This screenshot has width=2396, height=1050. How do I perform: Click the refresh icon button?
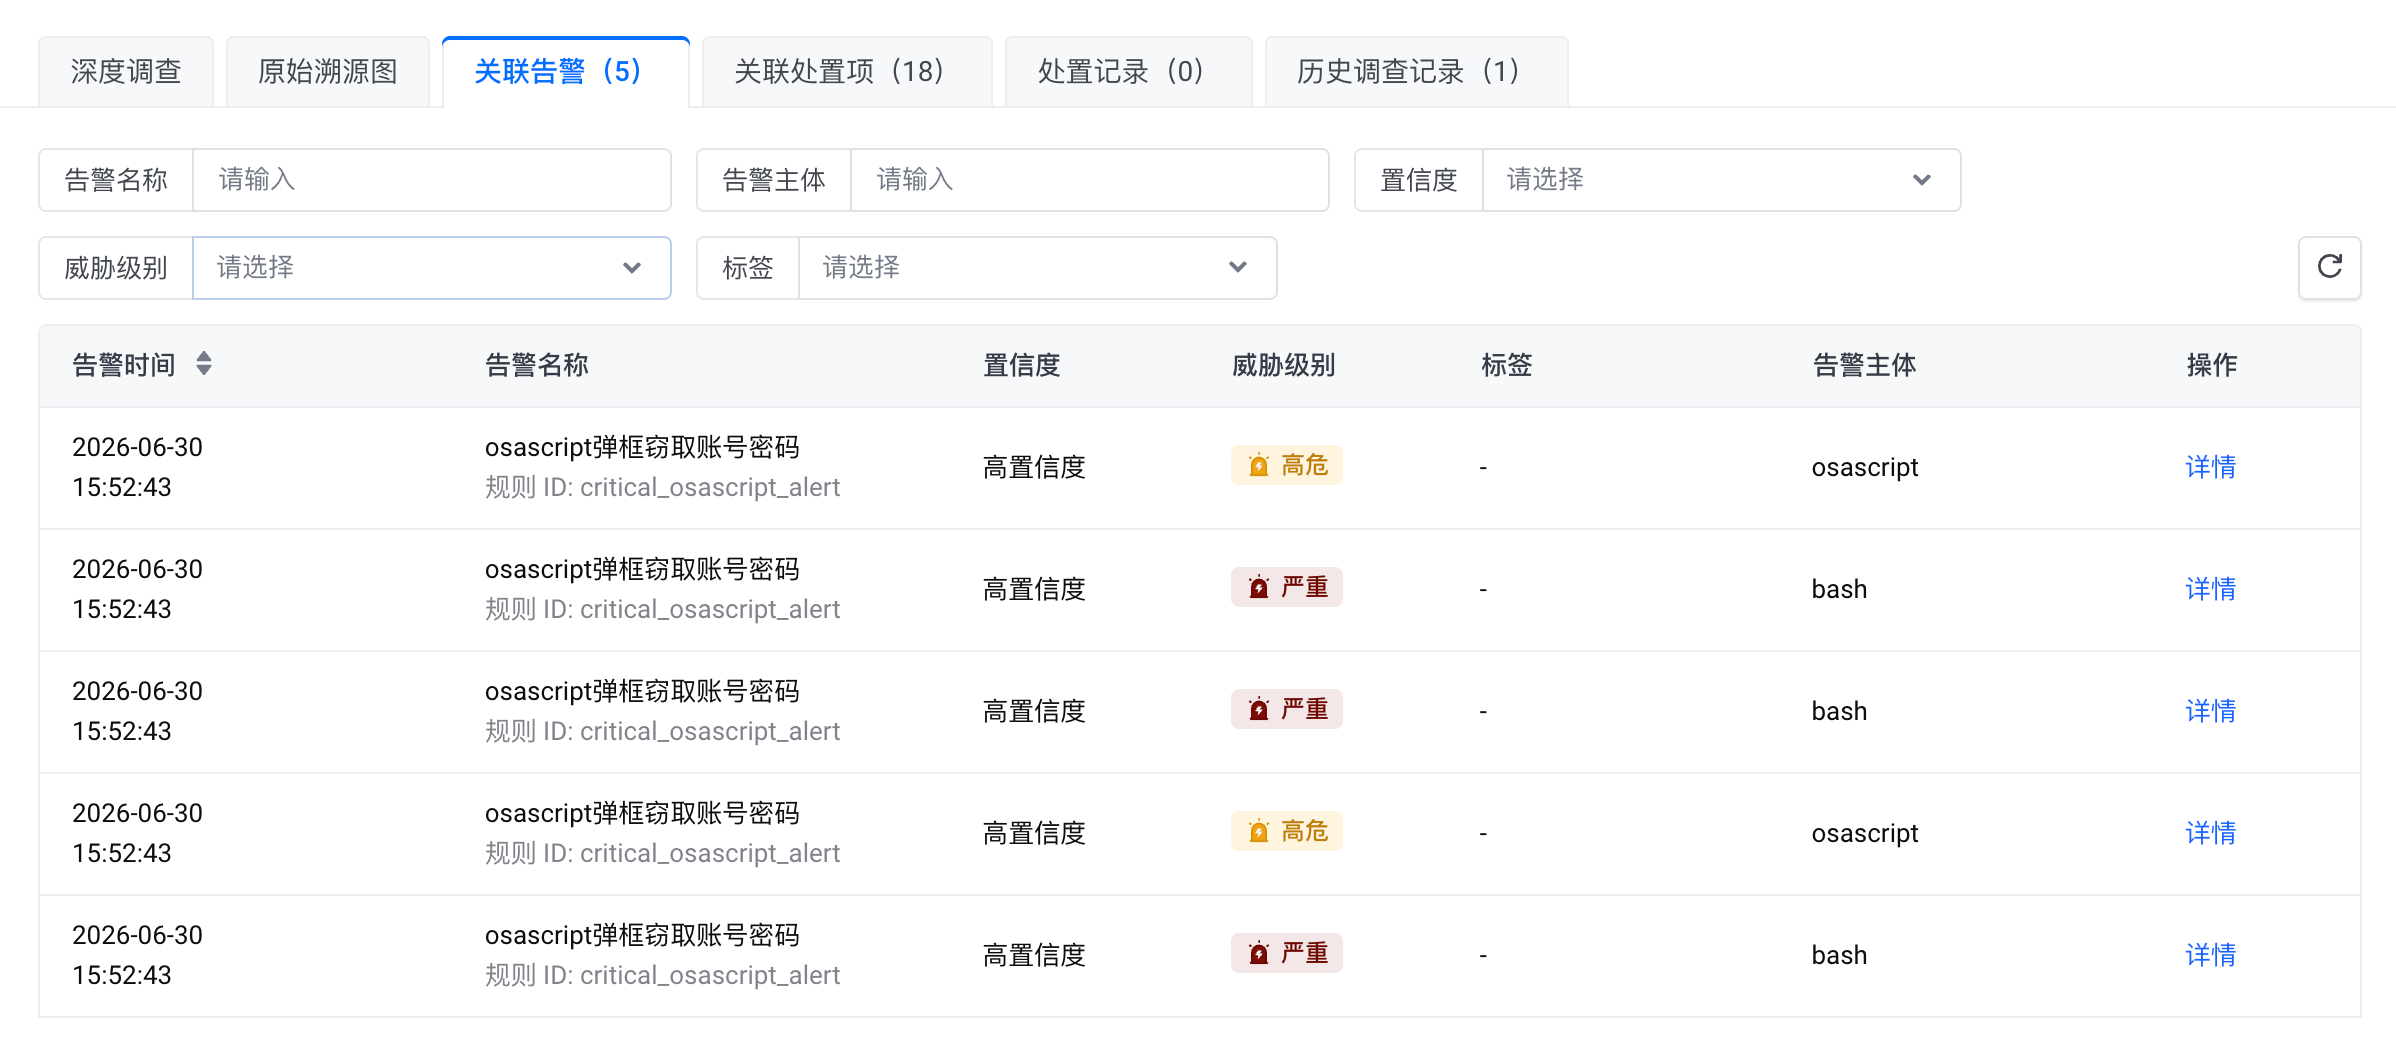[2329, 267]
